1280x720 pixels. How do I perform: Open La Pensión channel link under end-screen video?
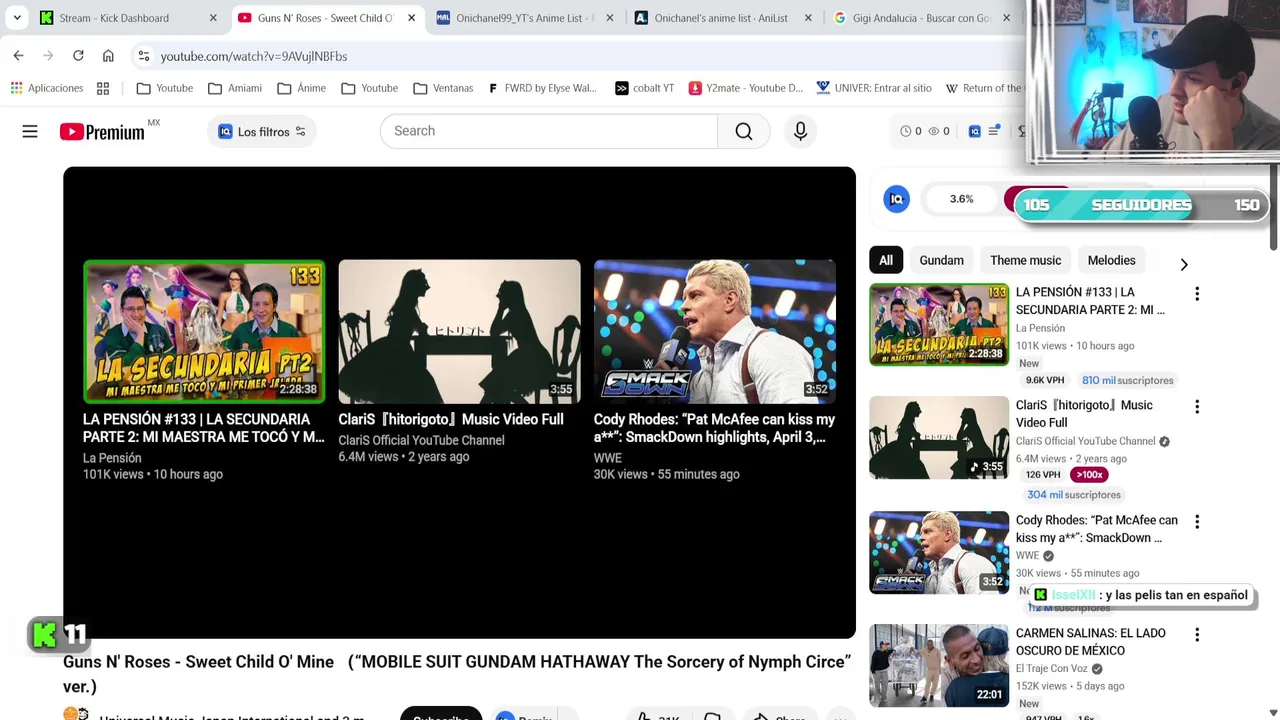pyautogui.click(x=112, y=458)
